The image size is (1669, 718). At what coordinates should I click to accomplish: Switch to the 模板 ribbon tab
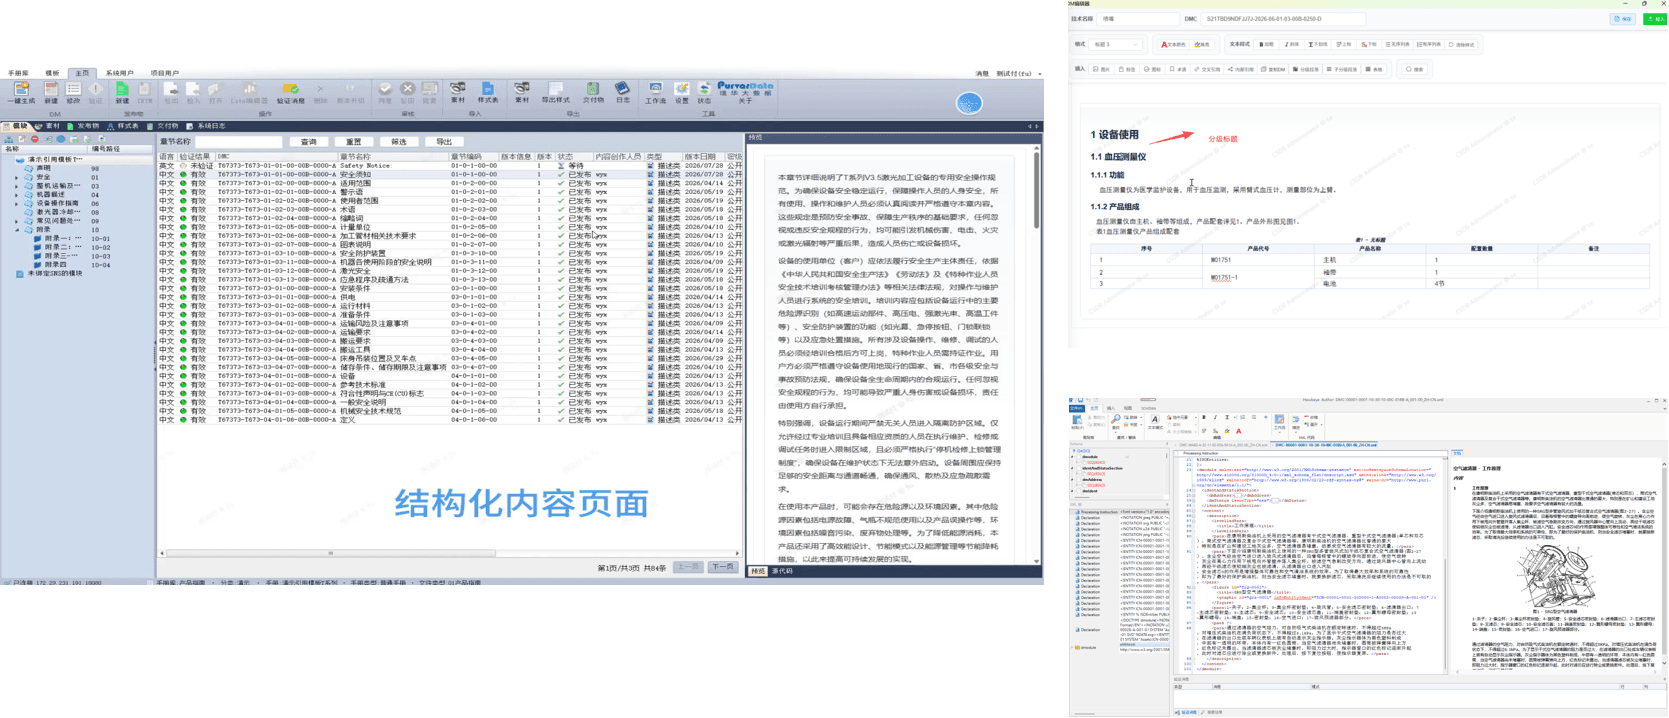point(51,73)
